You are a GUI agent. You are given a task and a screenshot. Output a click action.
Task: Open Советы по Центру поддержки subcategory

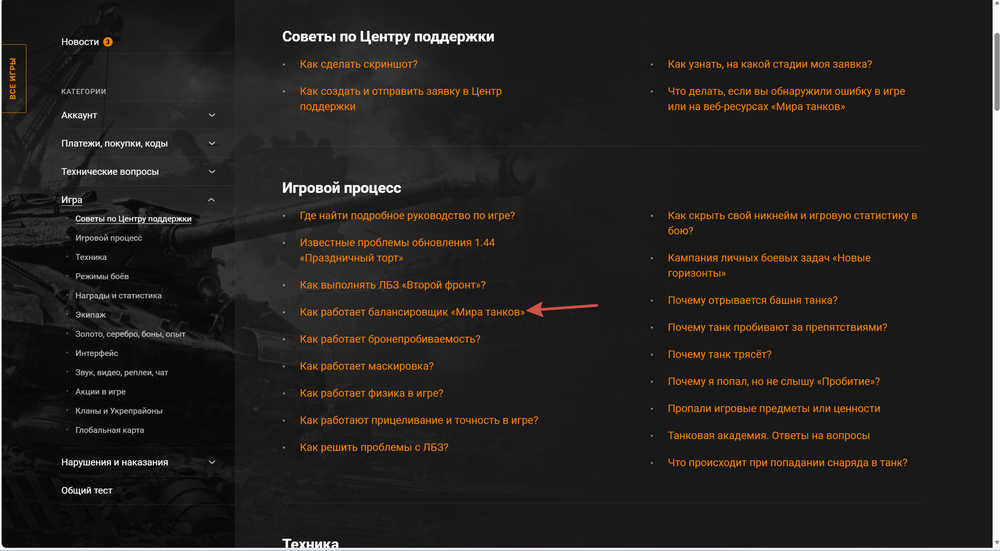coord(133,219)
